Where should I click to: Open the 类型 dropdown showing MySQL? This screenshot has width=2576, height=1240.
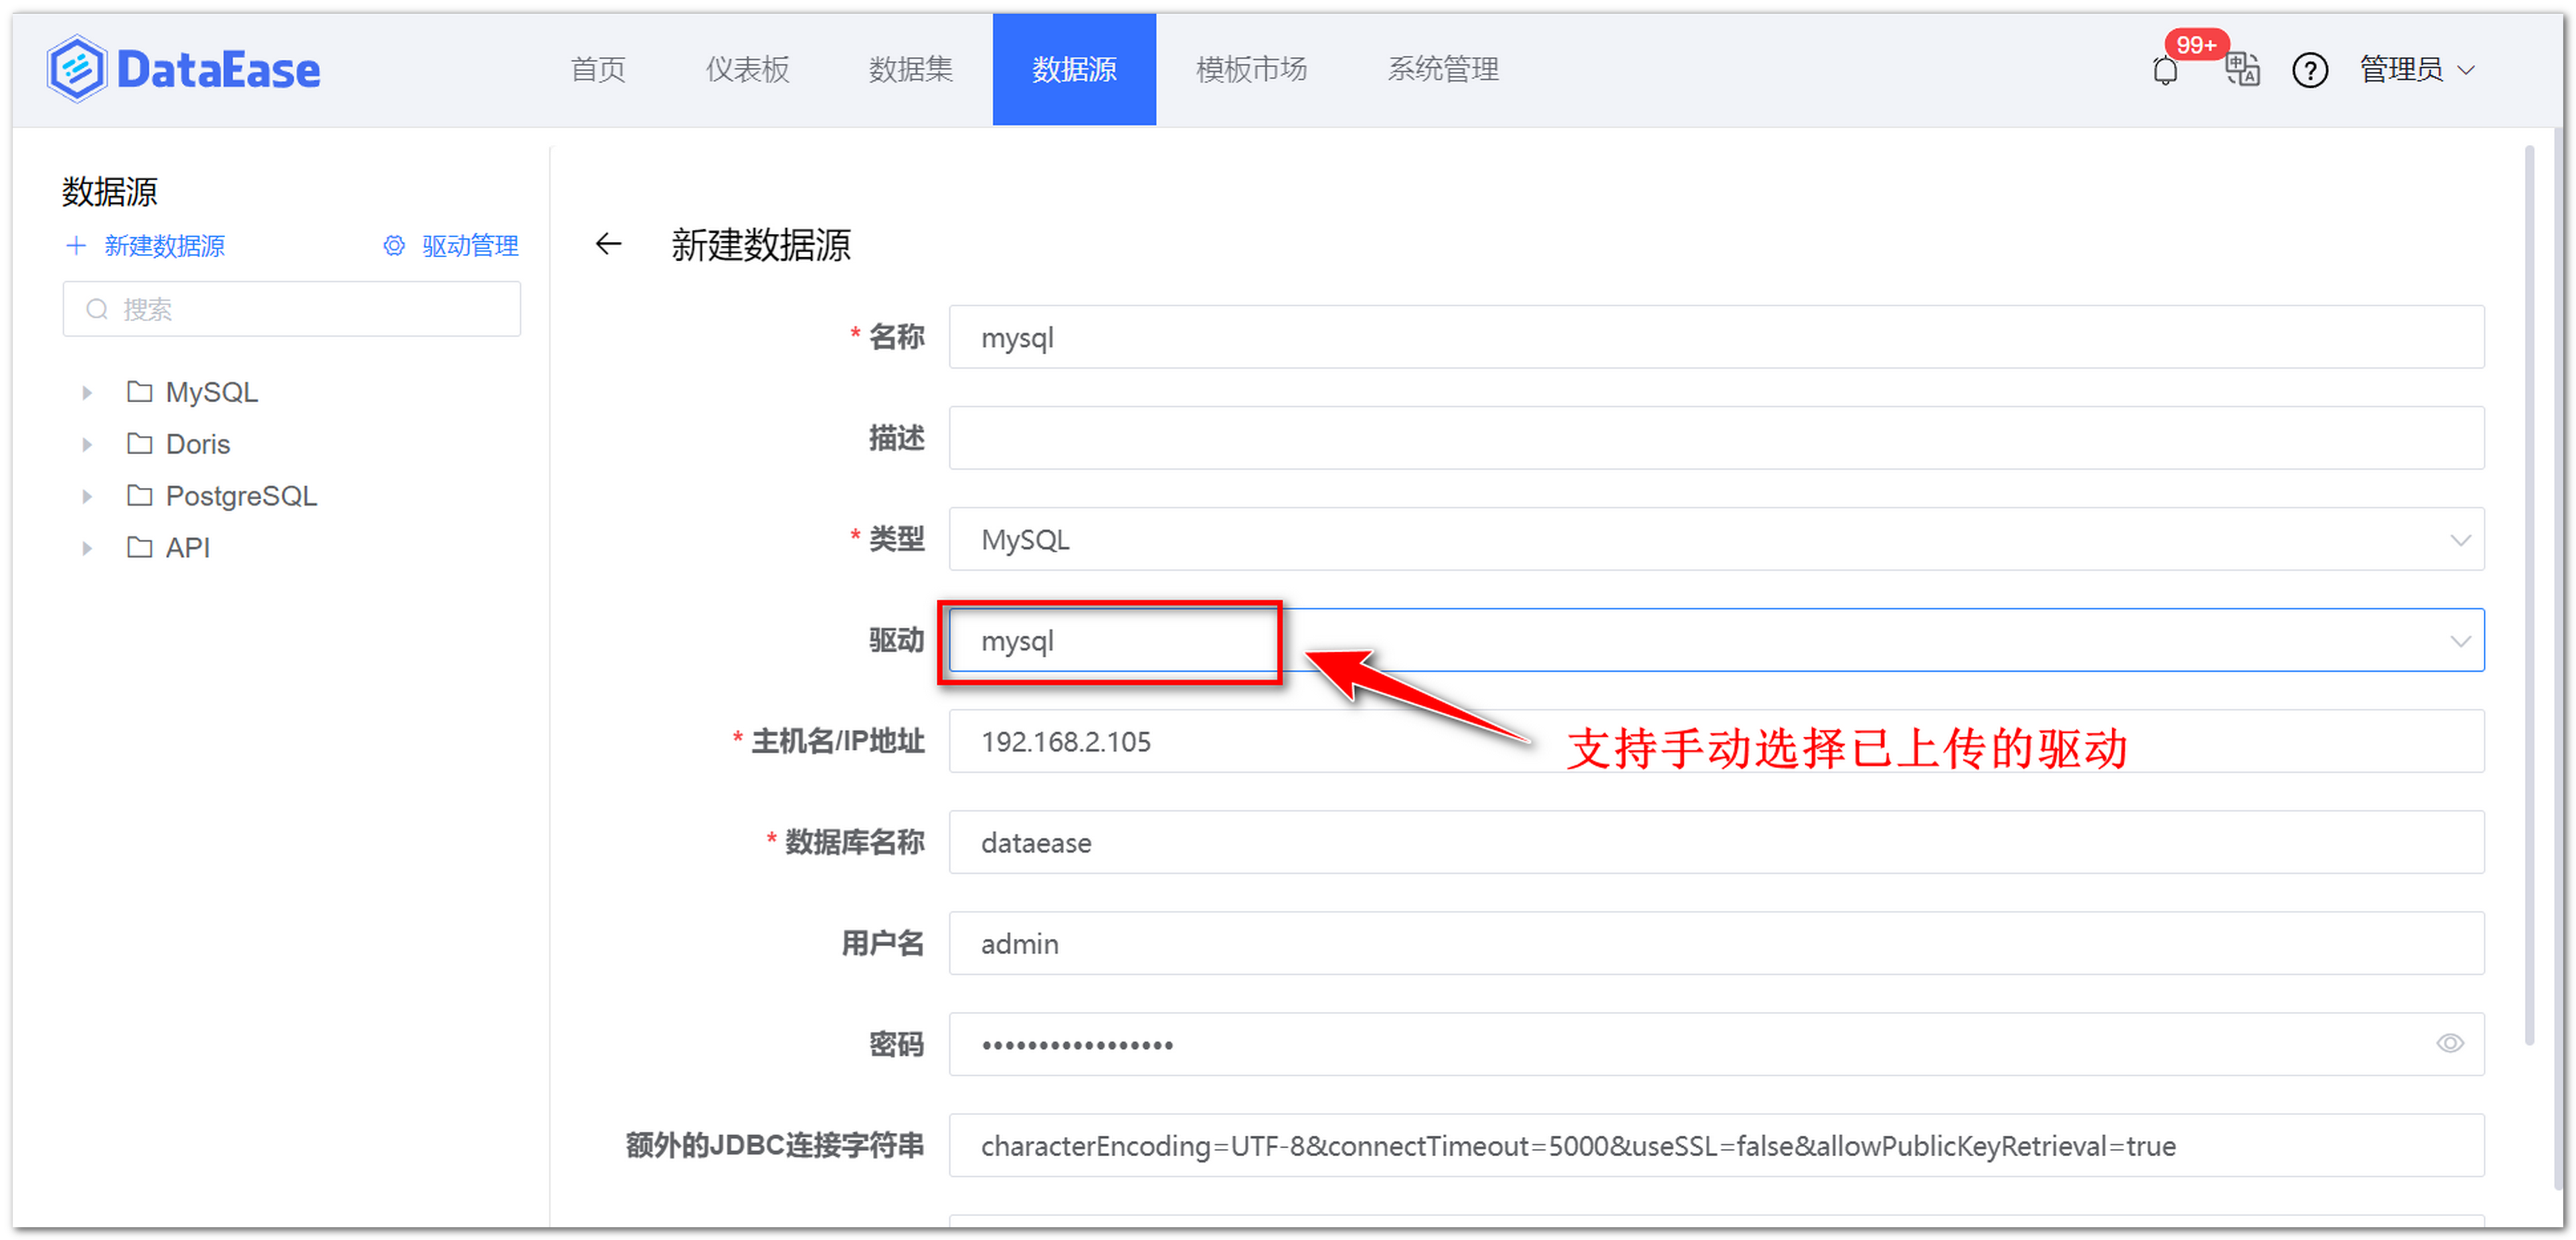[2461, 540]
